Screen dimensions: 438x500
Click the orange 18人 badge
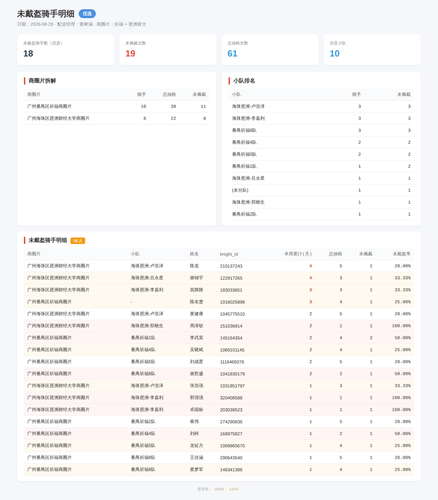tap(78, 241)
